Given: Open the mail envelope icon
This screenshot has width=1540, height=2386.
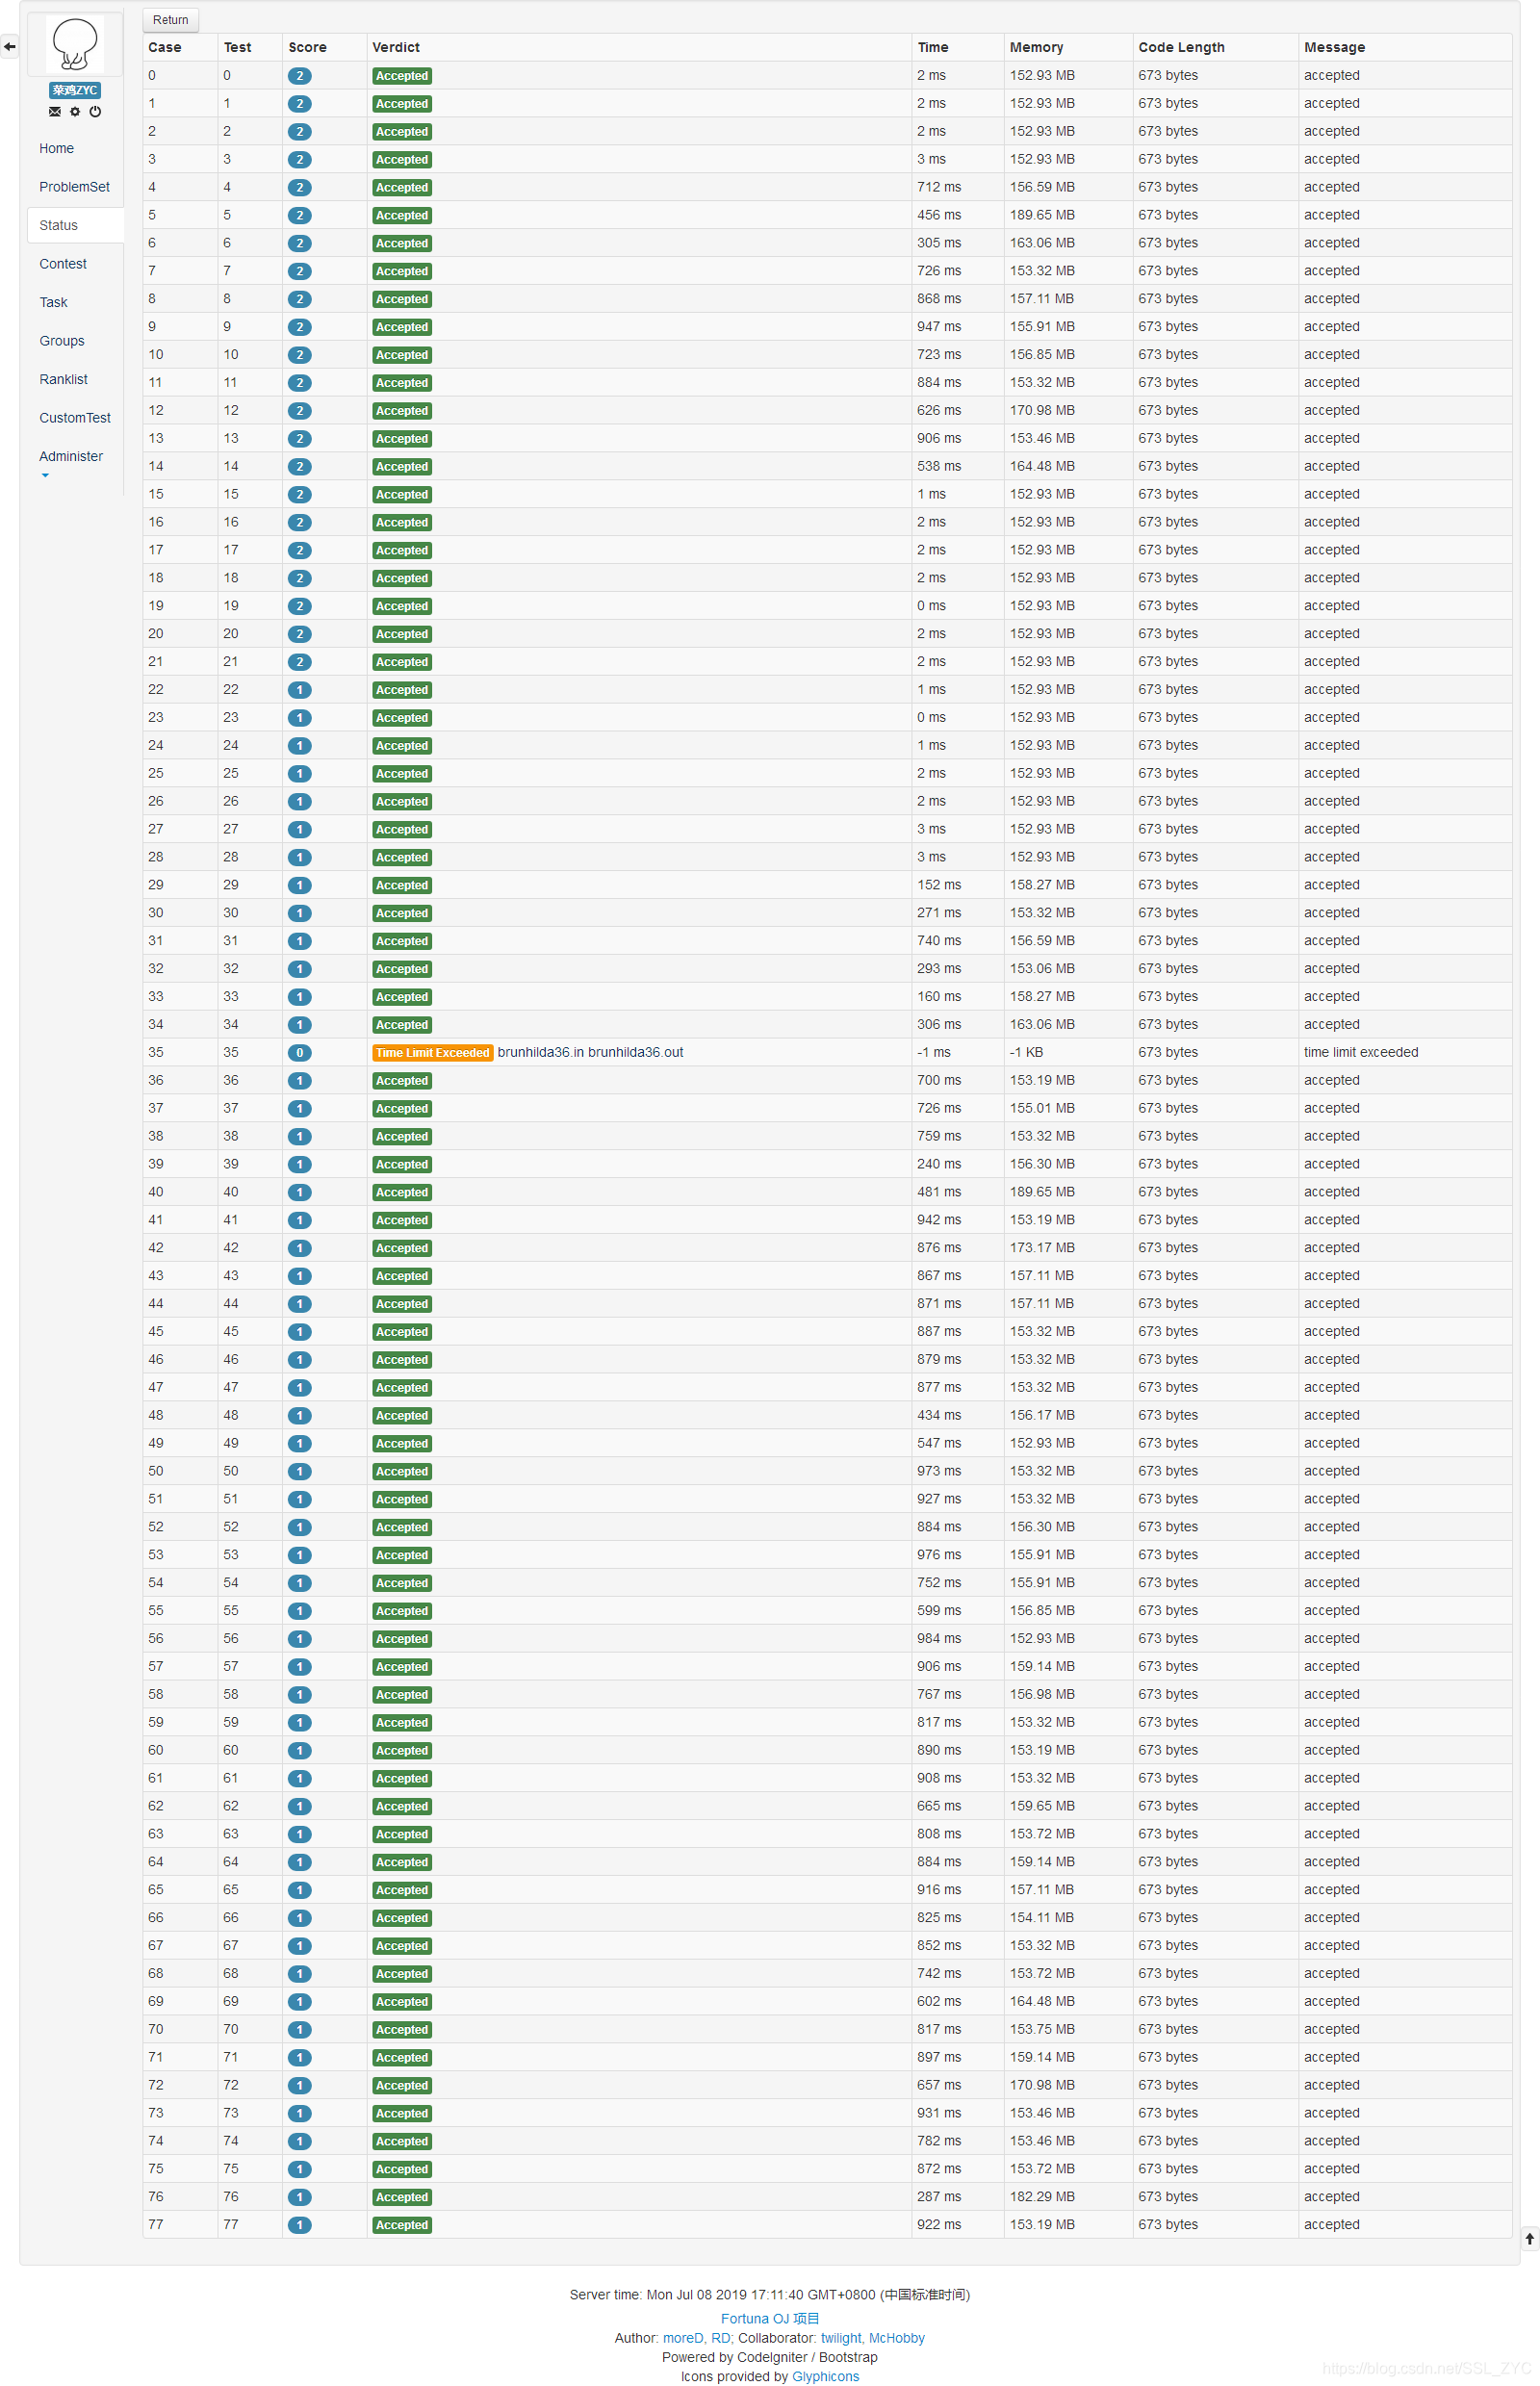Looking at the screenshot, I should (x=55, y=112).
